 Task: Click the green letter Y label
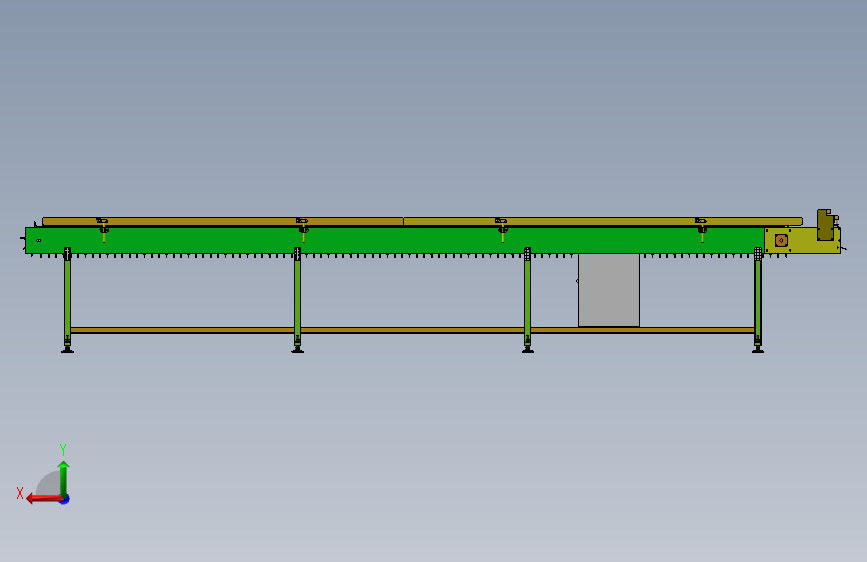[x=63, y=449]
